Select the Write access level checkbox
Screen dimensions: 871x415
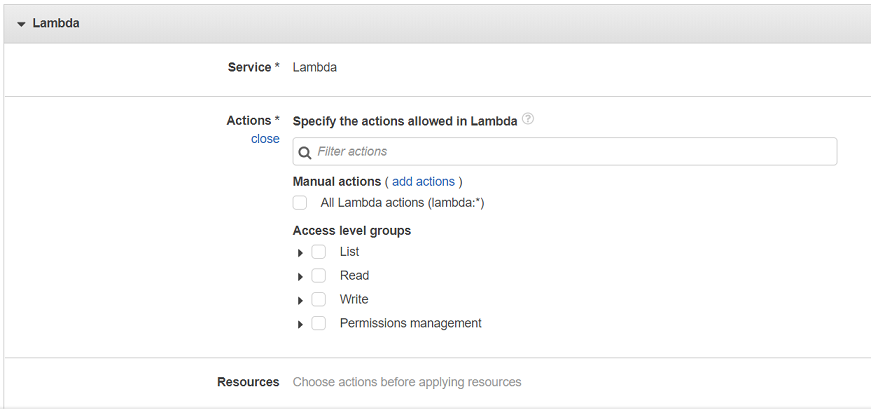319,300
